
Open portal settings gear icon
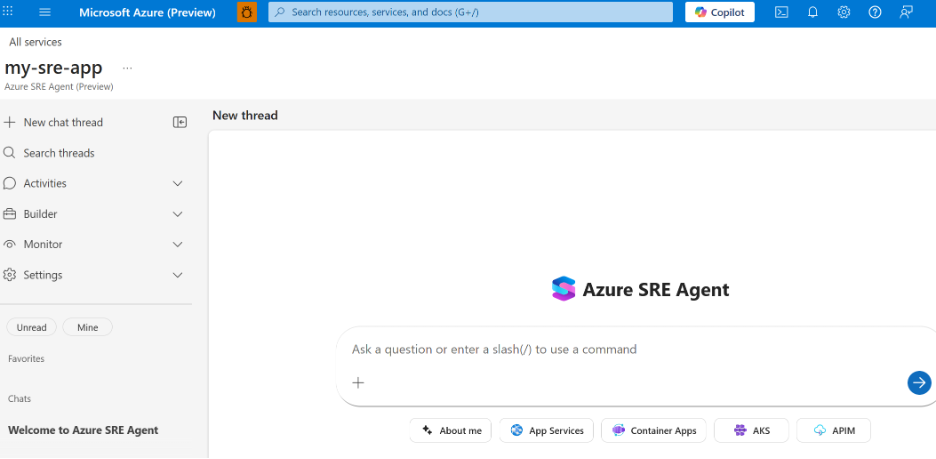(844, 12)
